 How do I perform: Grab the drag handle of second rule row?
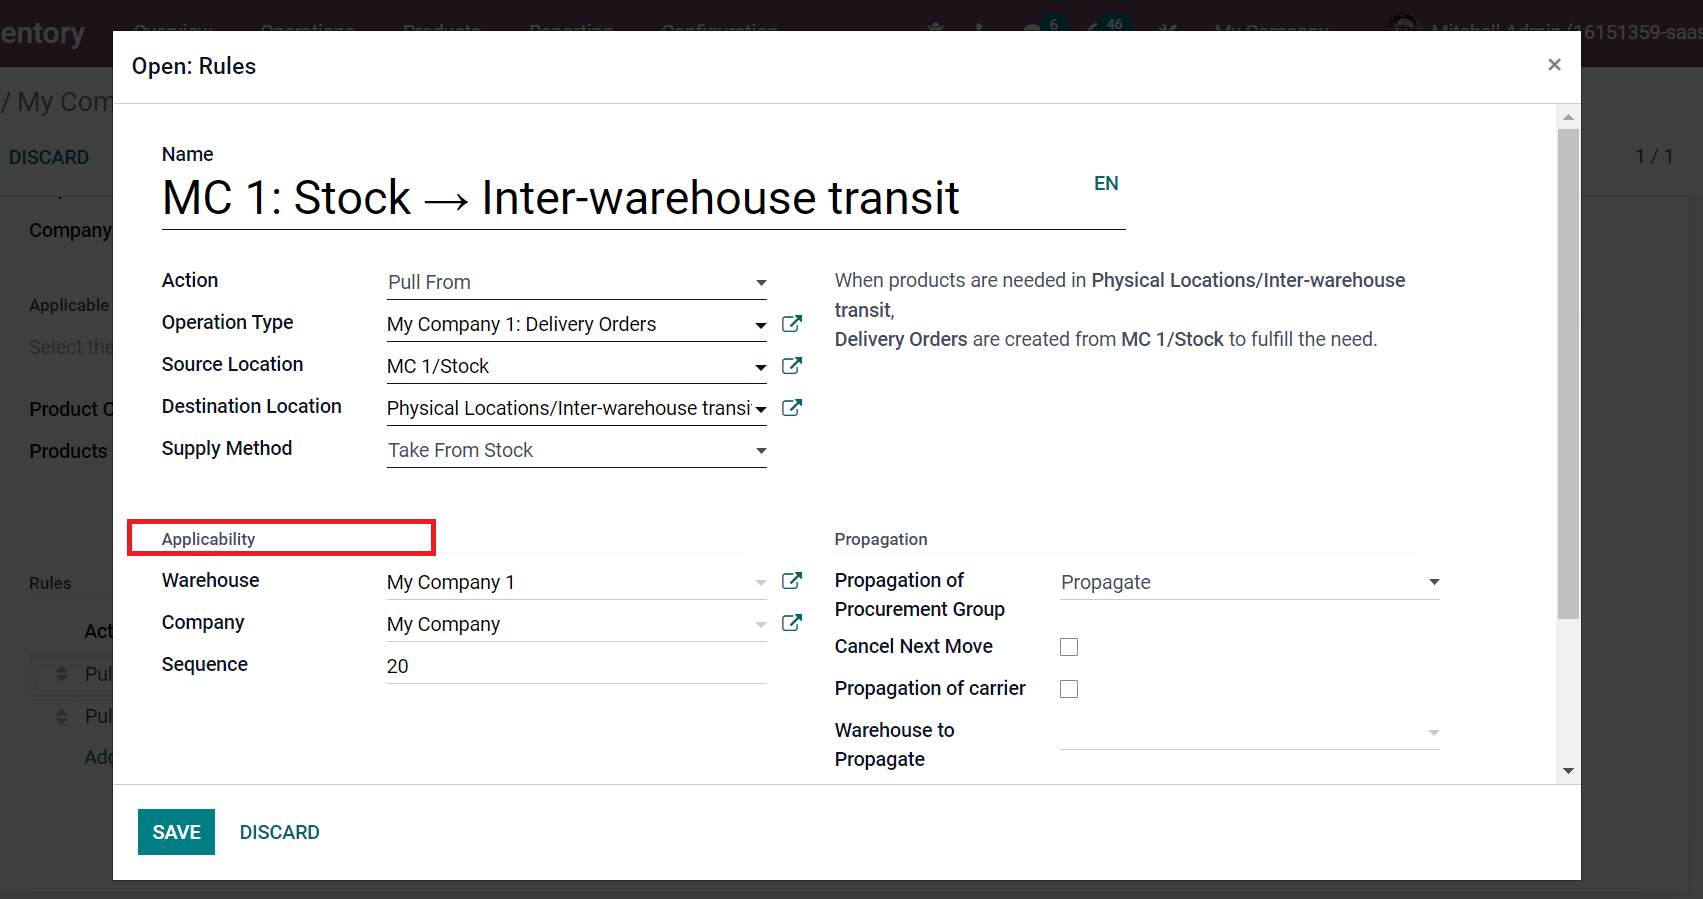pyautogui.click(x=62, y=716)
